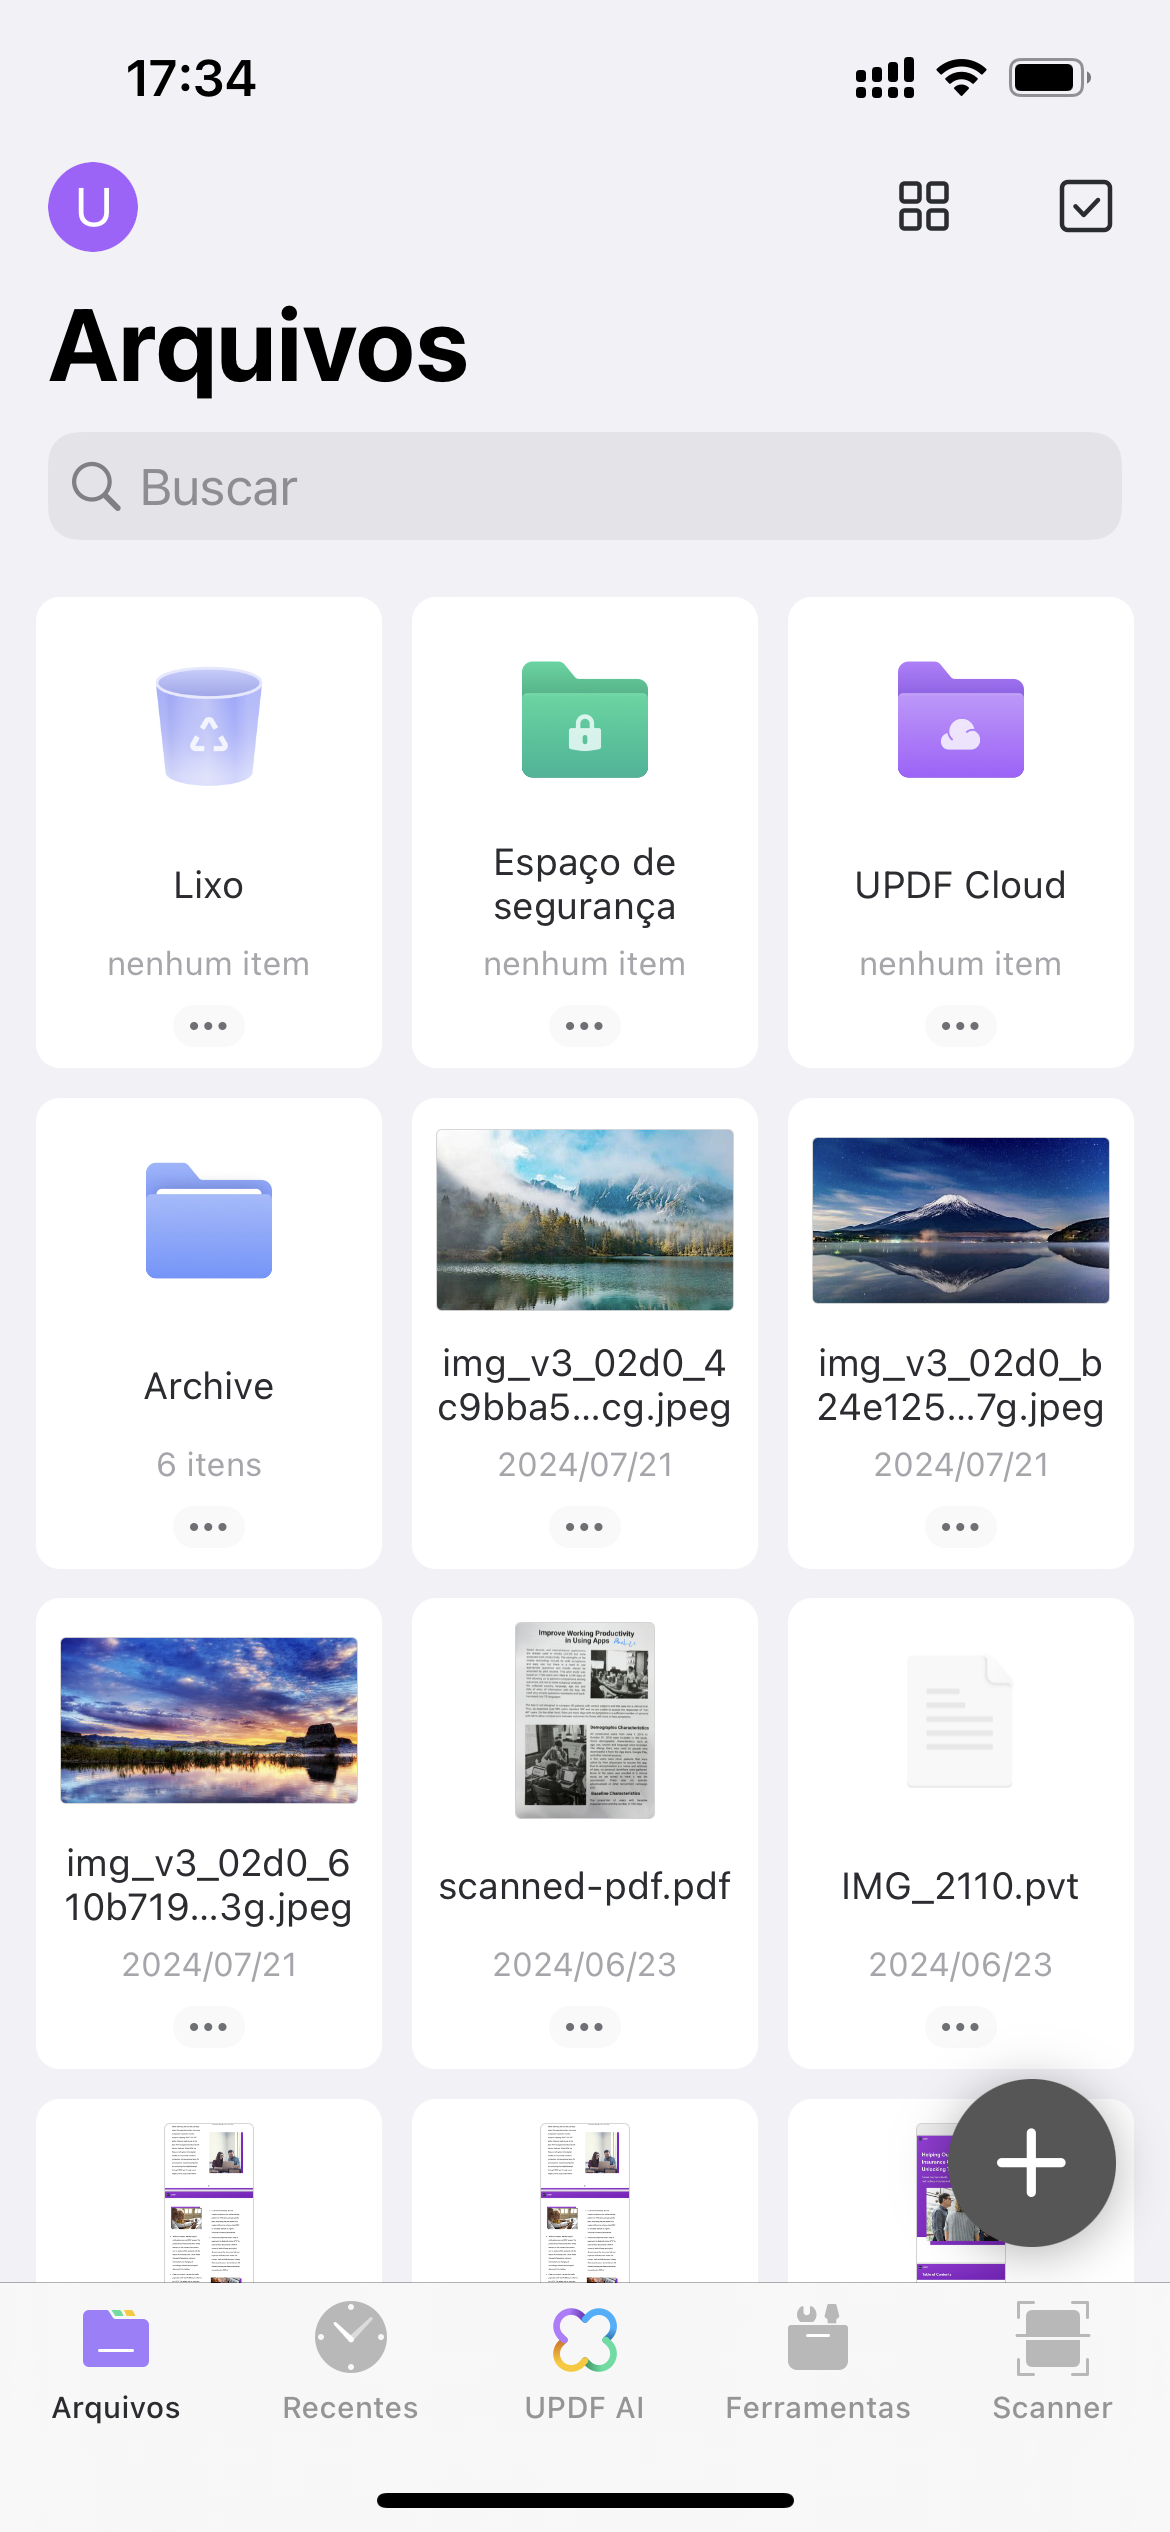Click the magnifier icon in search bar

click(x=96, y=487)
